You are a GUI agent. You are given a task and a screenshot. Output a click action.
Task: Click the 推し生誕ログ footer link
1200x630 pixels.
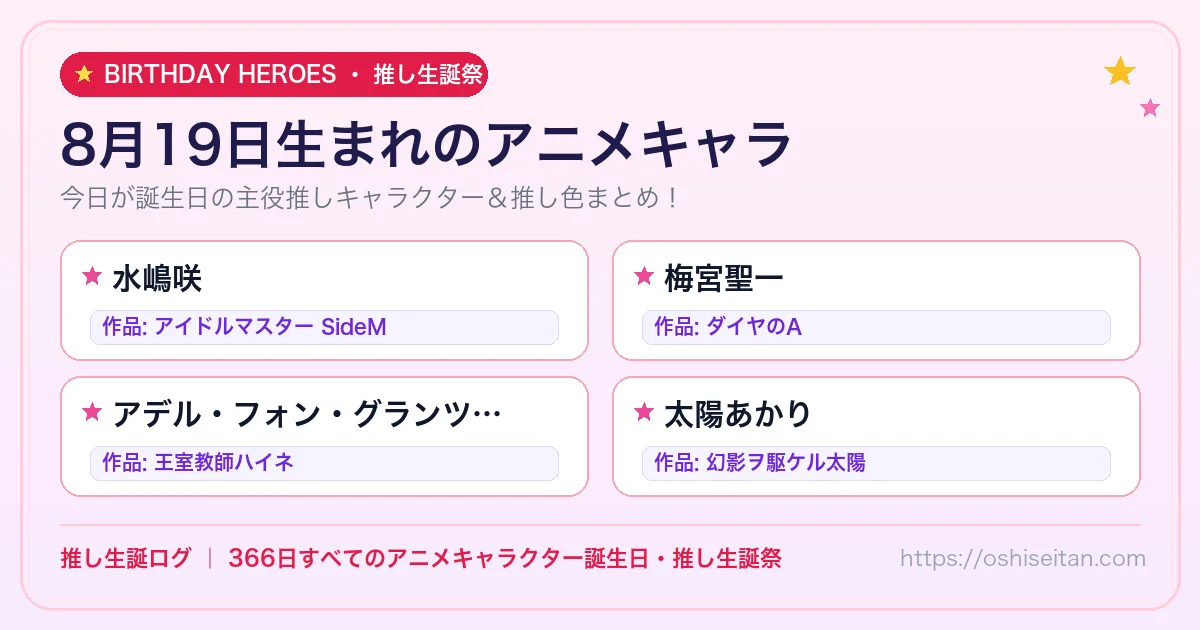click(125, 558)
